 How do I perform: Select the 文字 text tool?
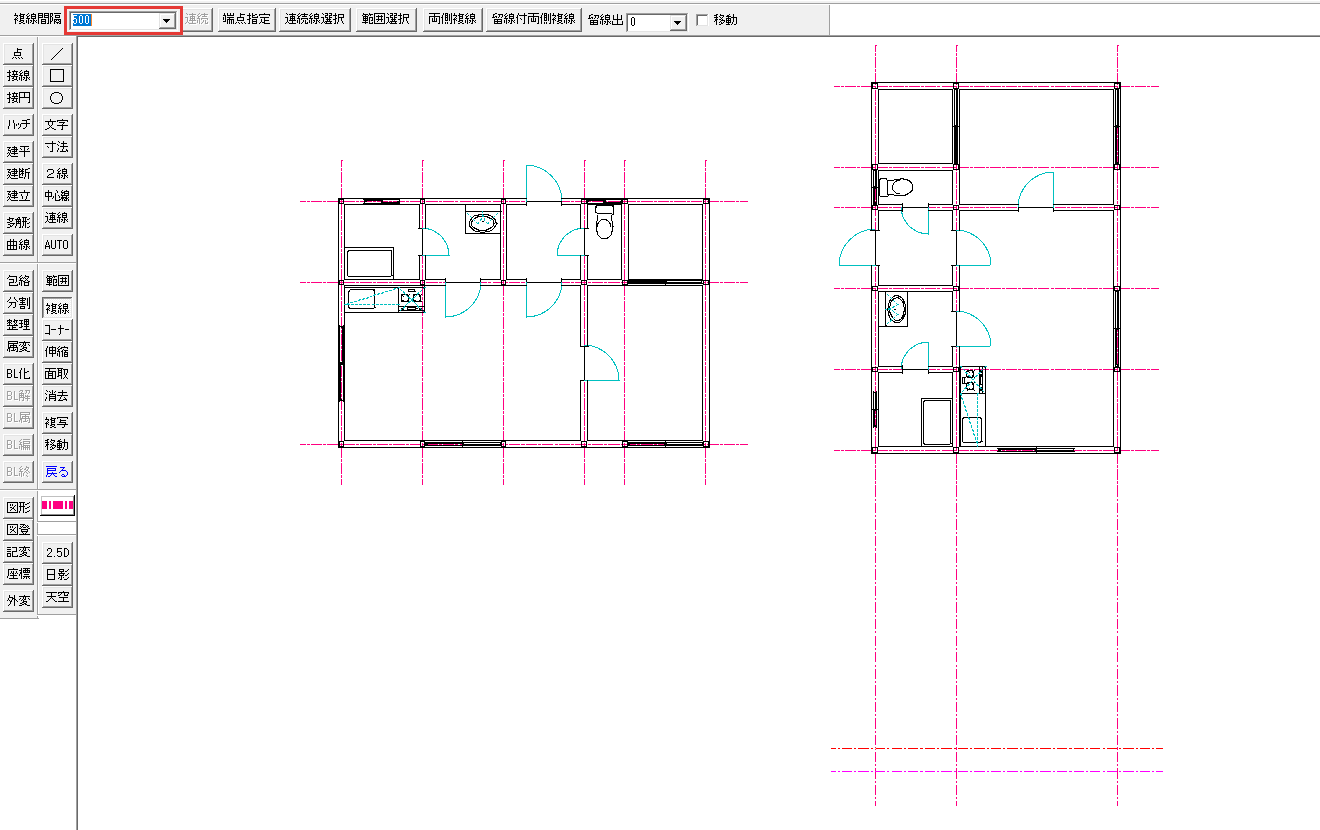tap(57, 125)
